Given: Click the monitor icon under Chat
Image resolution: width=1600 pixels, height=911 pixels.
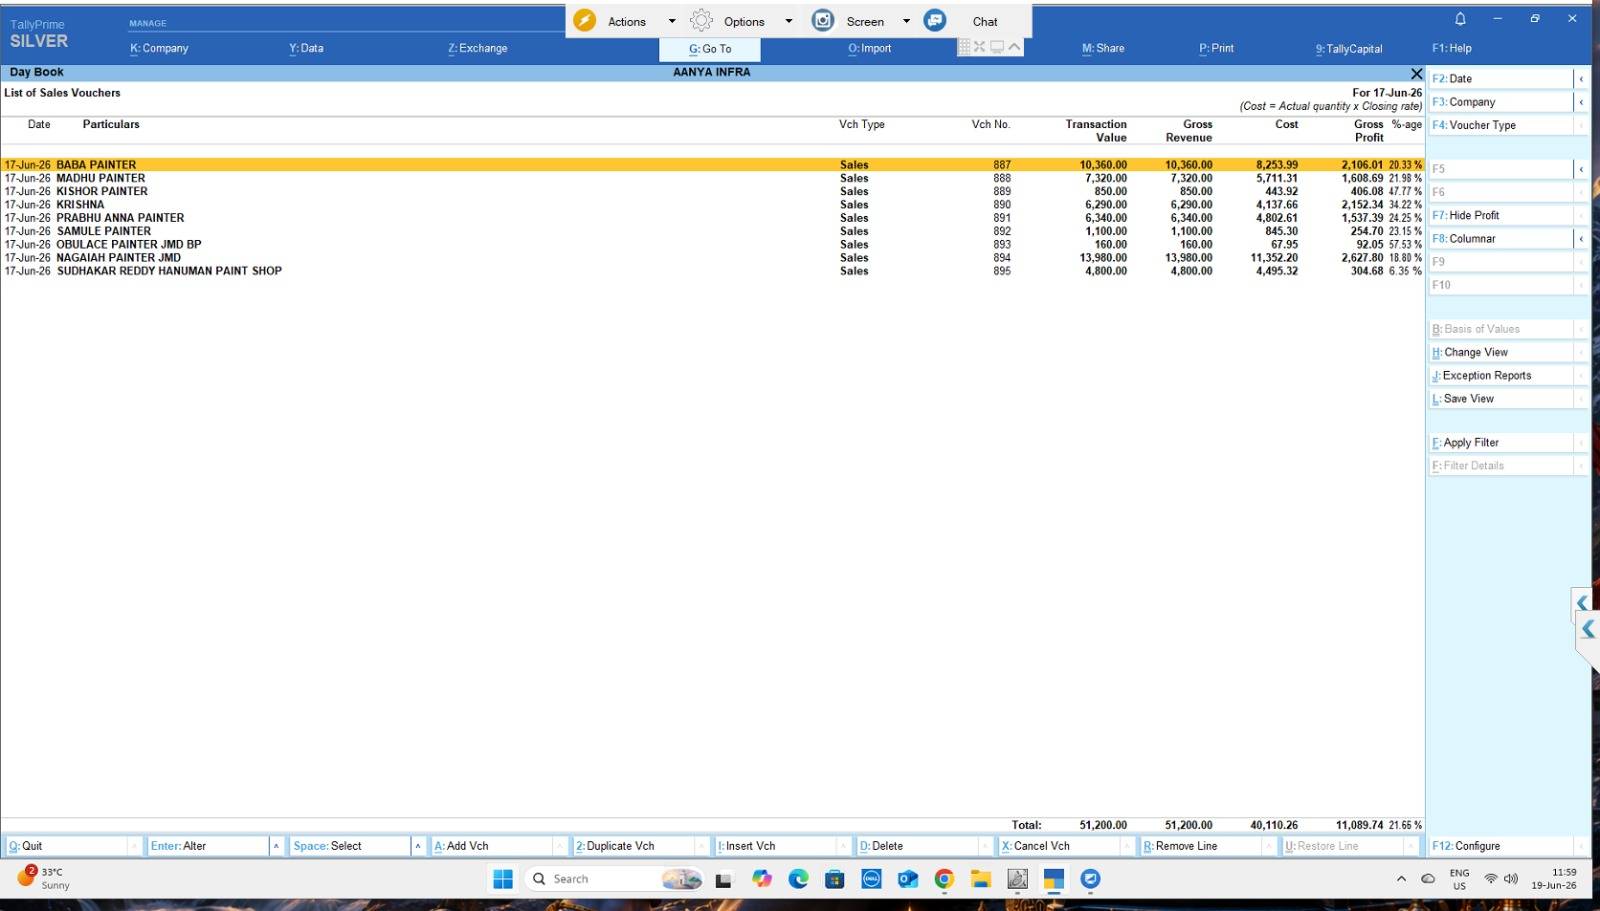Looking at the screenshot, I should 997,47.
